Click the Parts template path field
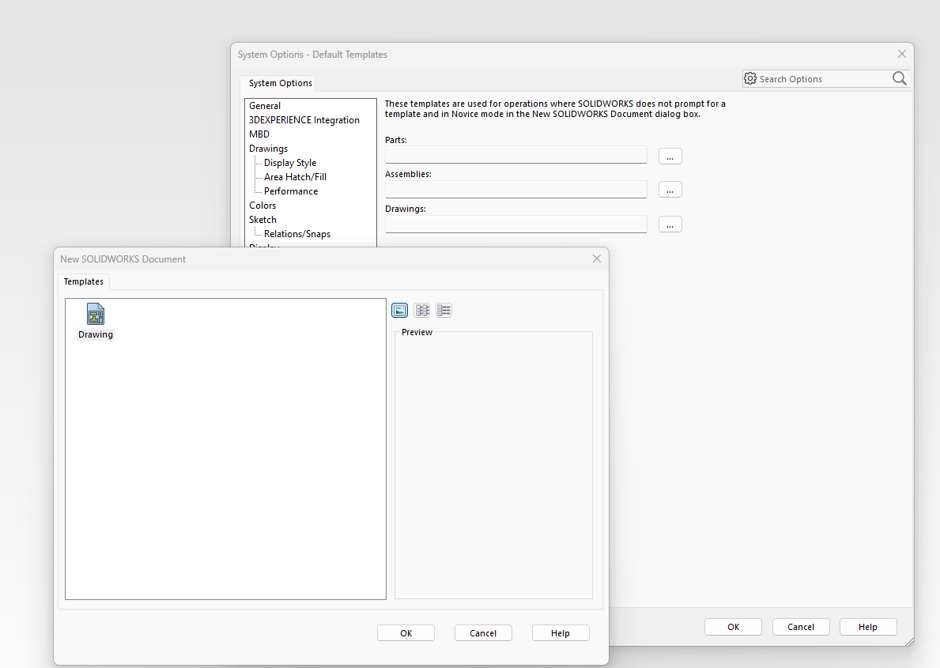940x668 pixels. tap(516, 155)
